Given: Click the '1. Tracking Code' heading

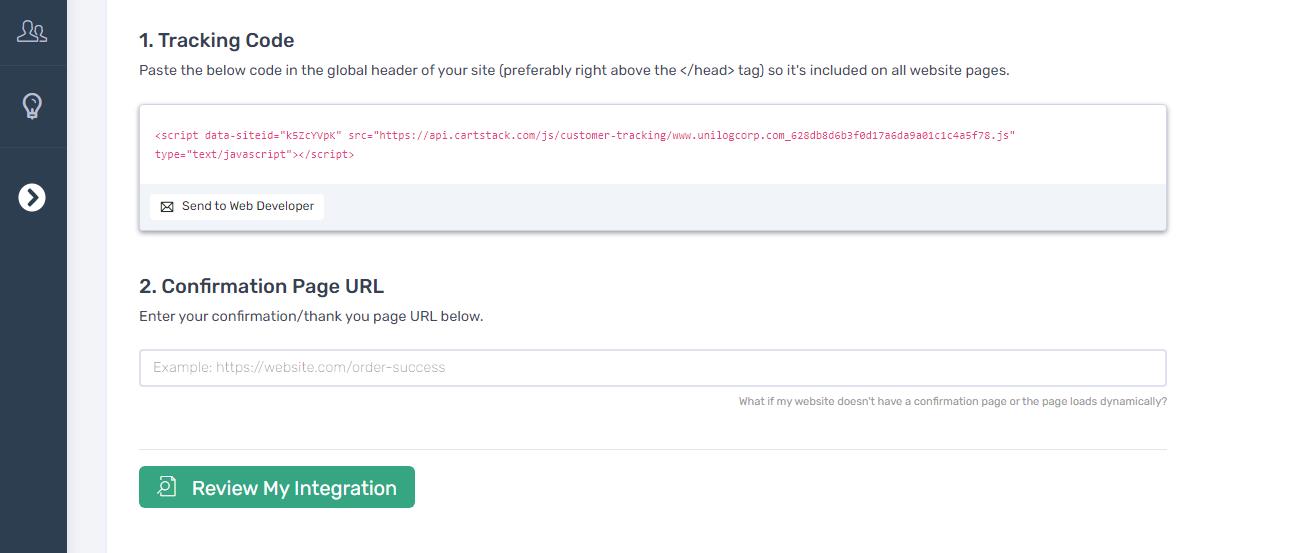Looking at the screenshot, I should pyautogui.click(x=217, y=41).
